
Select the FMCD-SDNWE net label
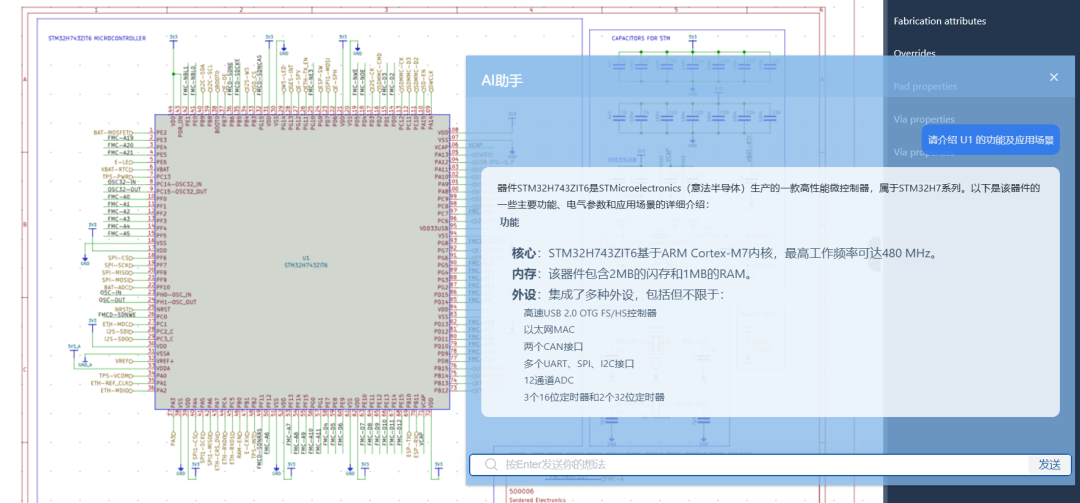coord(116,315)
